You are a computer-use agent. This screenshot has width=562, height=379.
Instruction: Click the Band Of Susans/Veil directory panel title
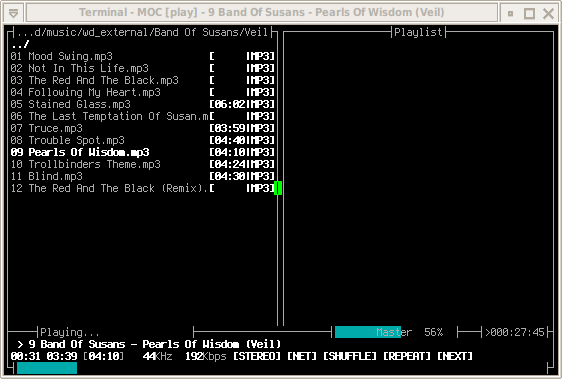pyautogui.click(x=142, y=32)
